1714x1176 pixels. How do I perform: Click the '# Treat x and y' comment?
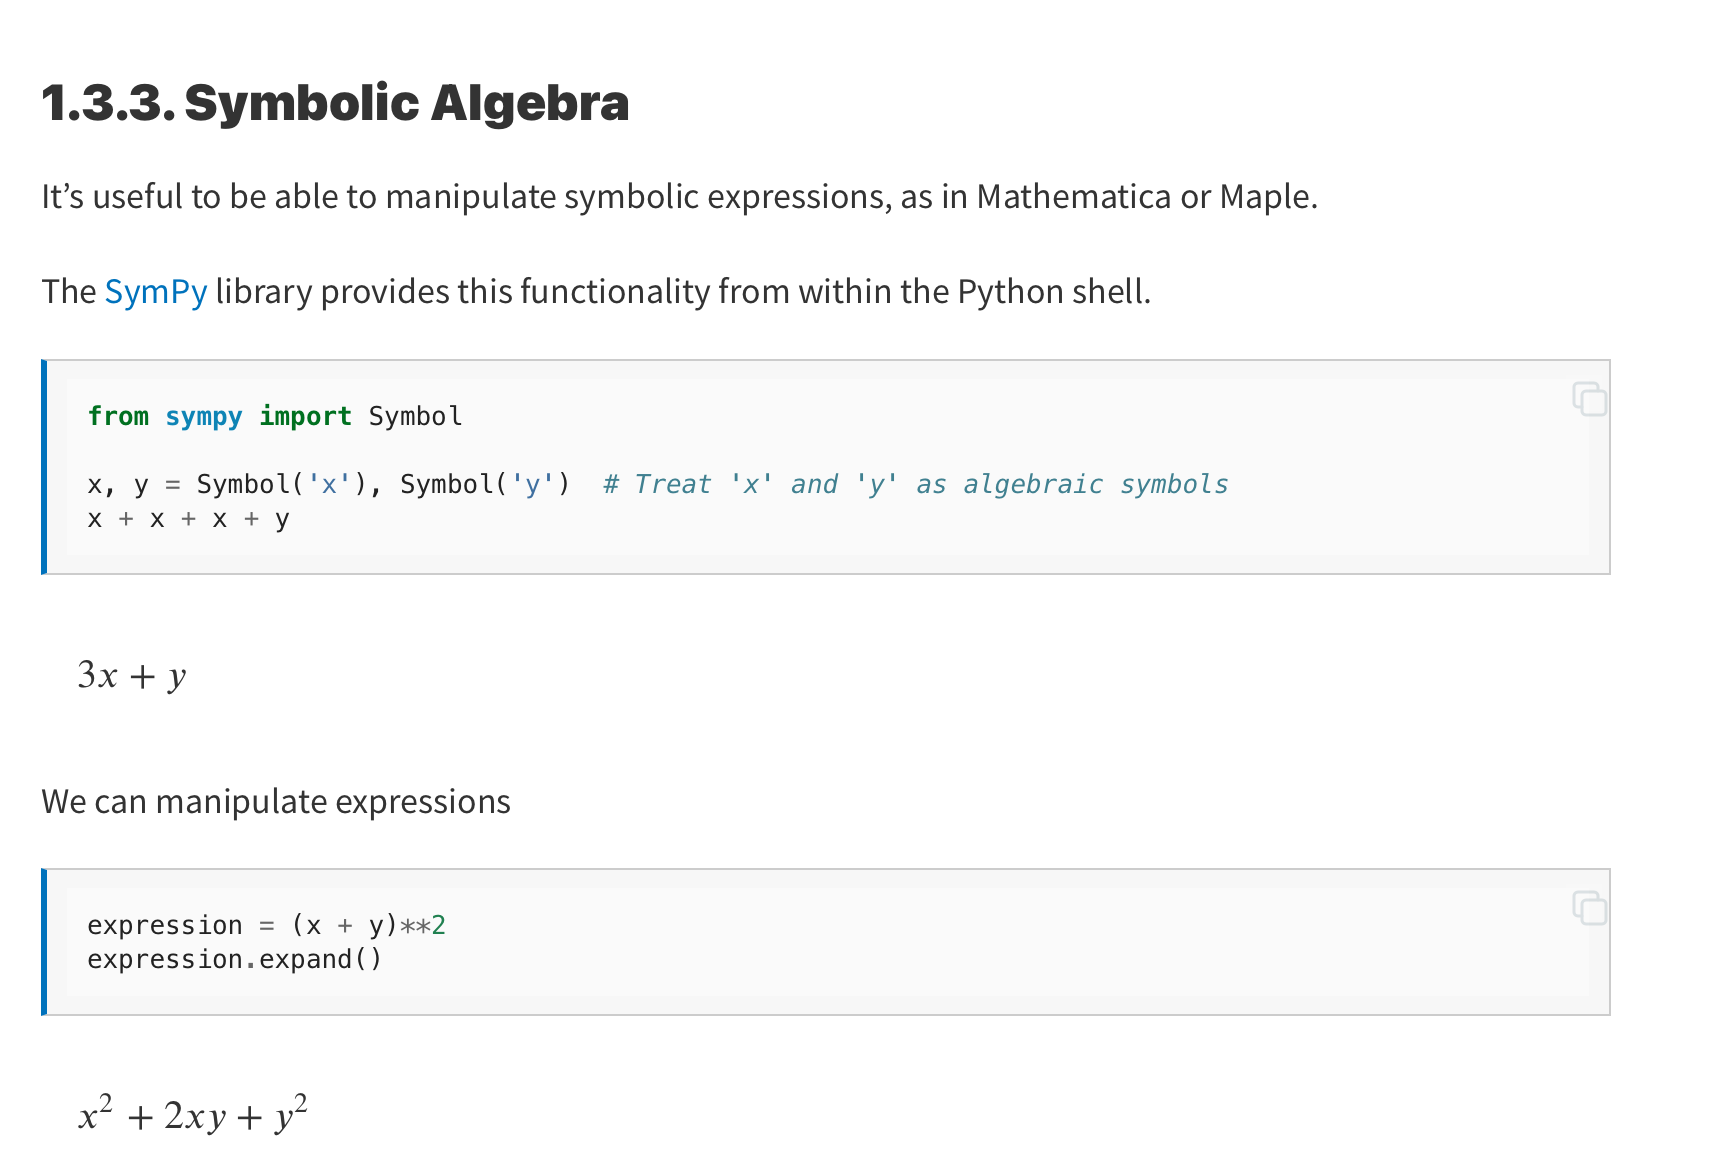point(916,484)
